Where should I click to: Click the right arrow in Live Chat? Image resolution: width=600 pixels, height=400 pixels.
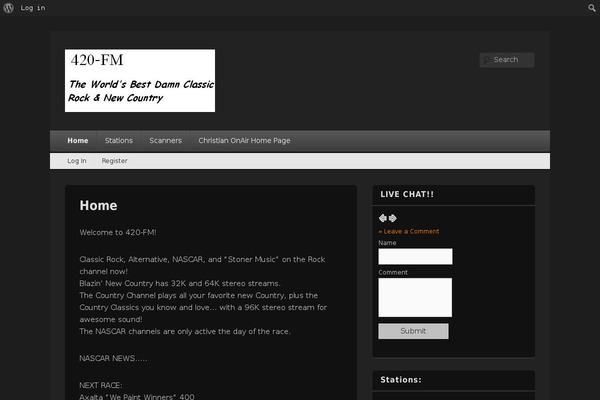pos(393,218)
